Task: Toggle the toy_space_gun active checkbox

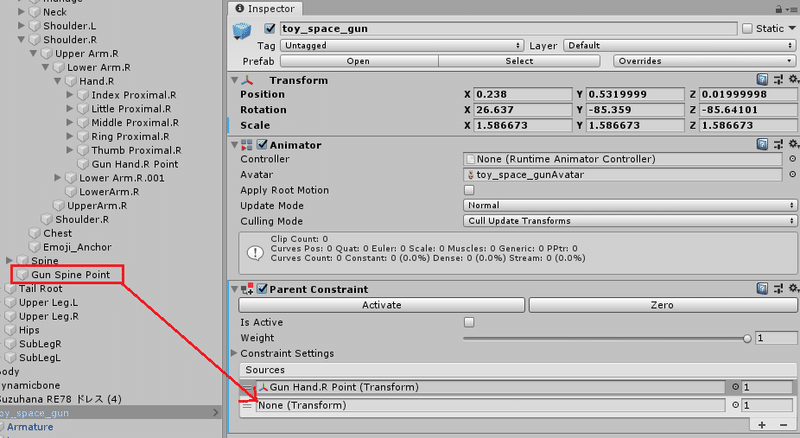Action: (270, 29)
